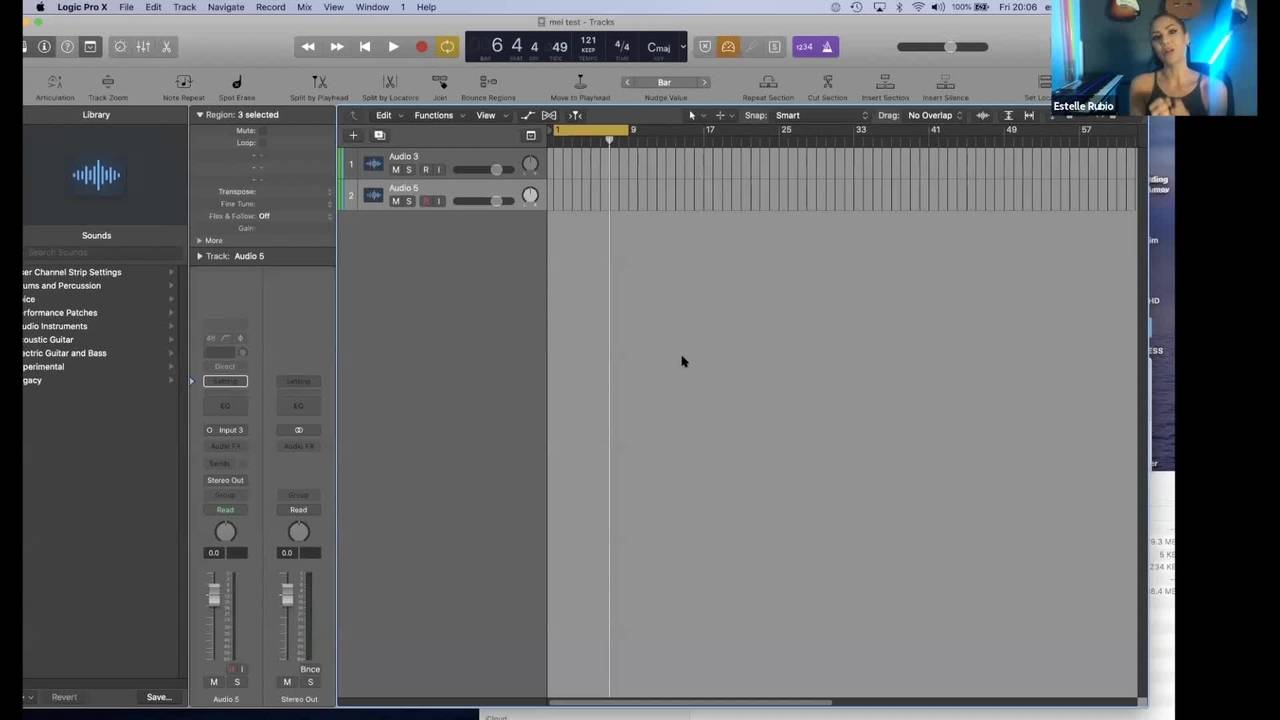Open the Editors with the scissors icon

166,47
